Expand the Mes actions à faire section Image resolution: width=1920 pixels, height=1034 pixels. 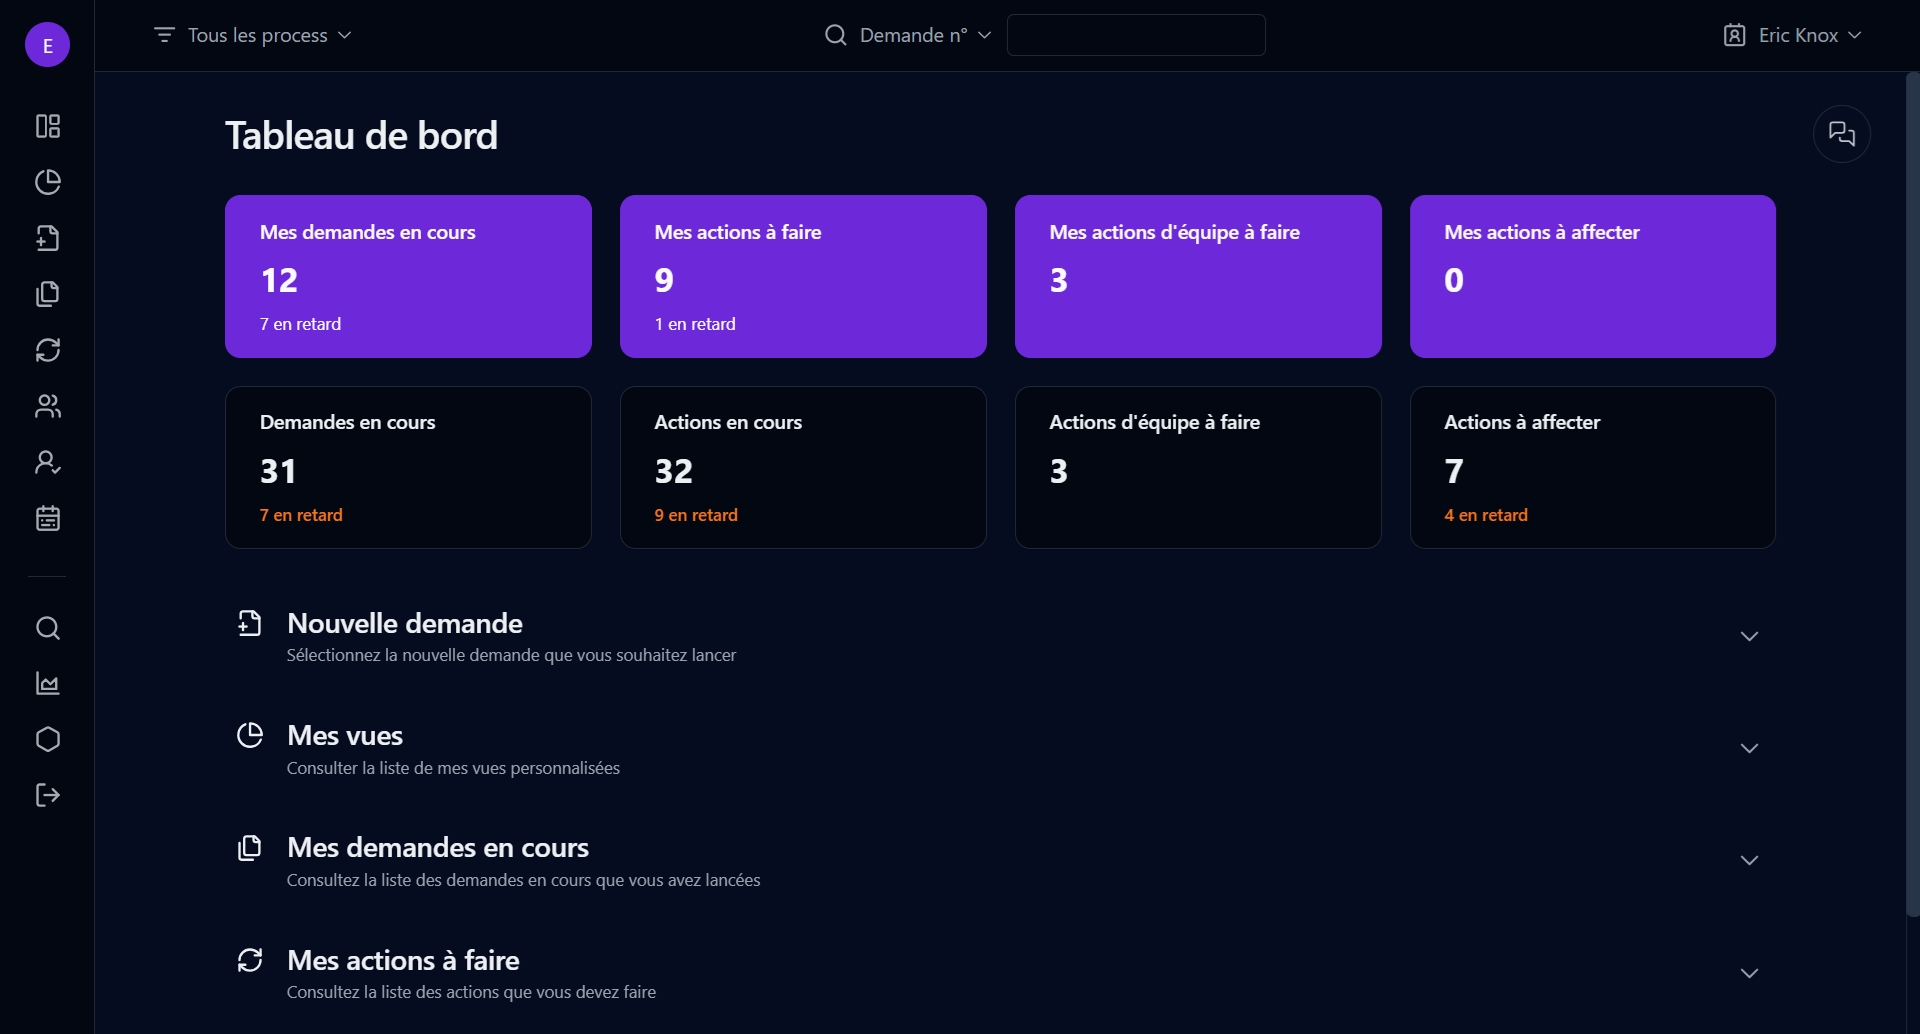pyautogui.click(x=1749, y=974)
